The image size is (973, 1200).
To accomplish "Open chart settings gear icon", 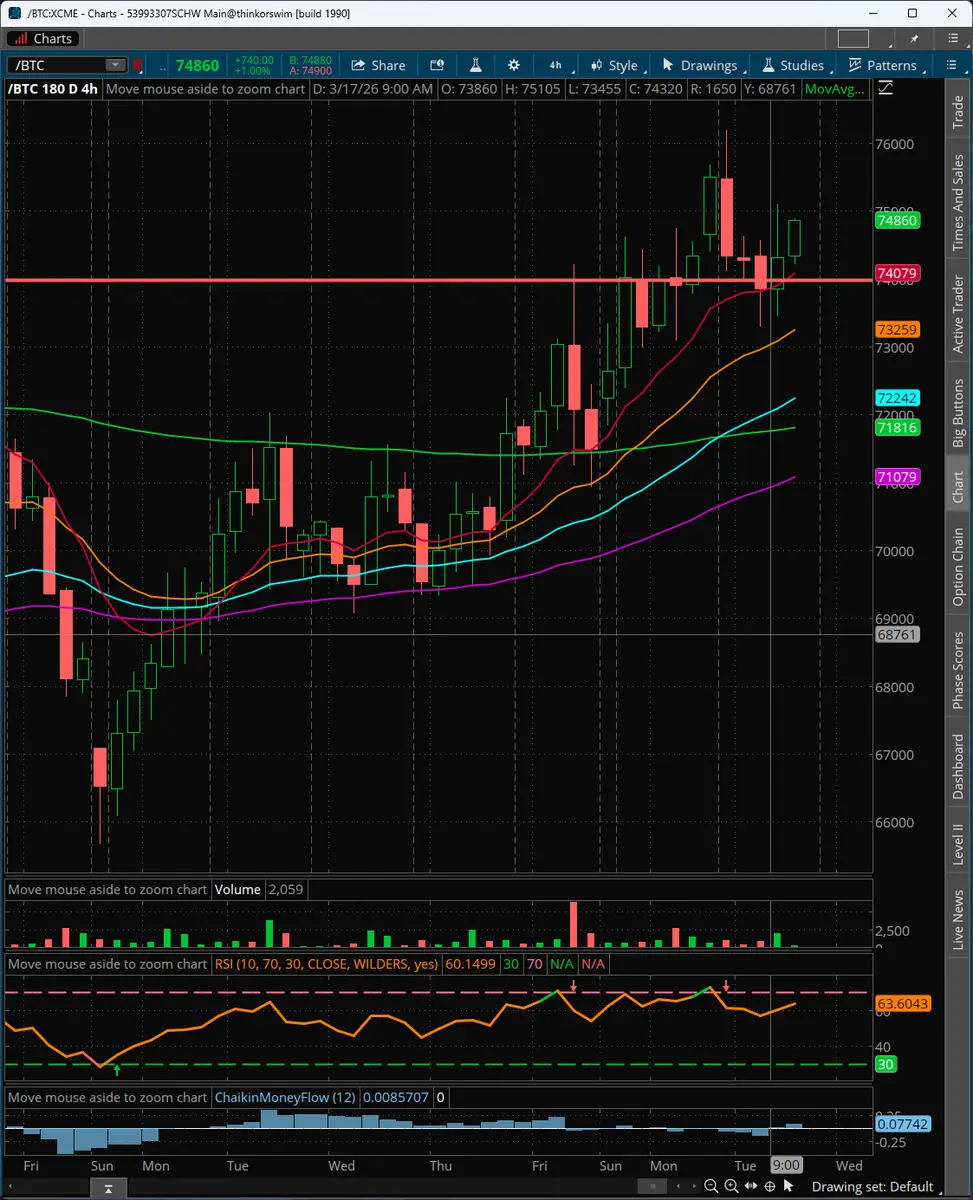I will coord(514,65).
